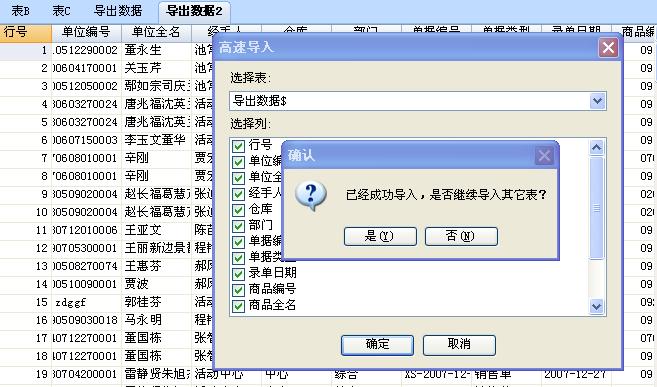
Task: Toggle the 单位编号 column checkbox
Action: 238,162
